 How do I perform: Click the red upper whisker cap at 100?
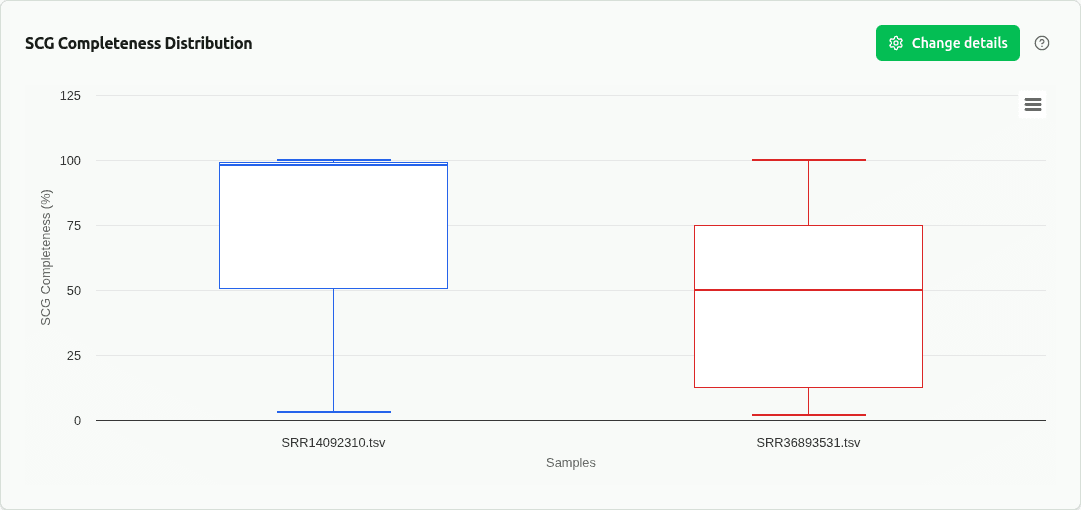pyautogui.click(x=808, y=160)
